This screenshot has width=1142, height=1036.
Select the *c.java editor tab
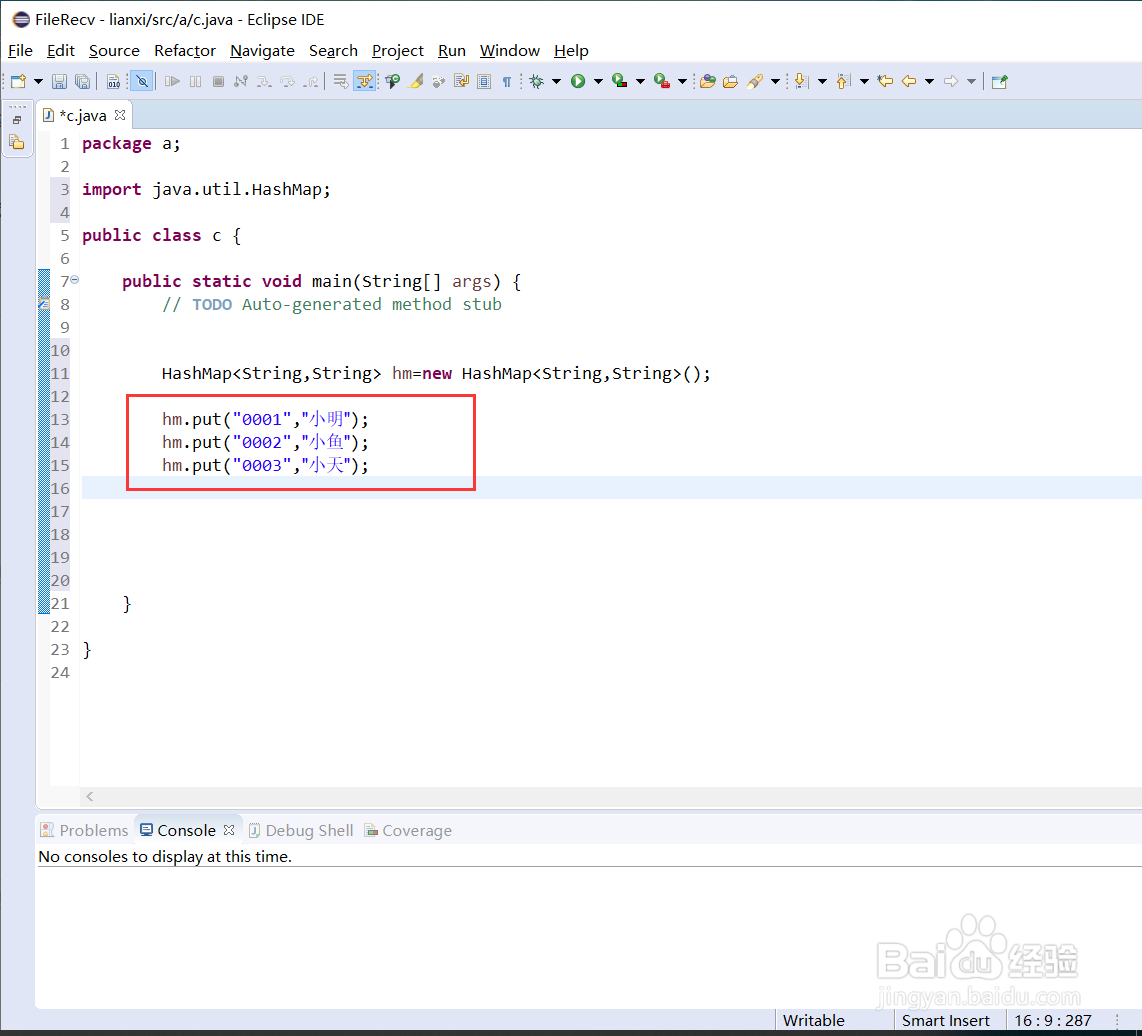(x=82, y=116)
